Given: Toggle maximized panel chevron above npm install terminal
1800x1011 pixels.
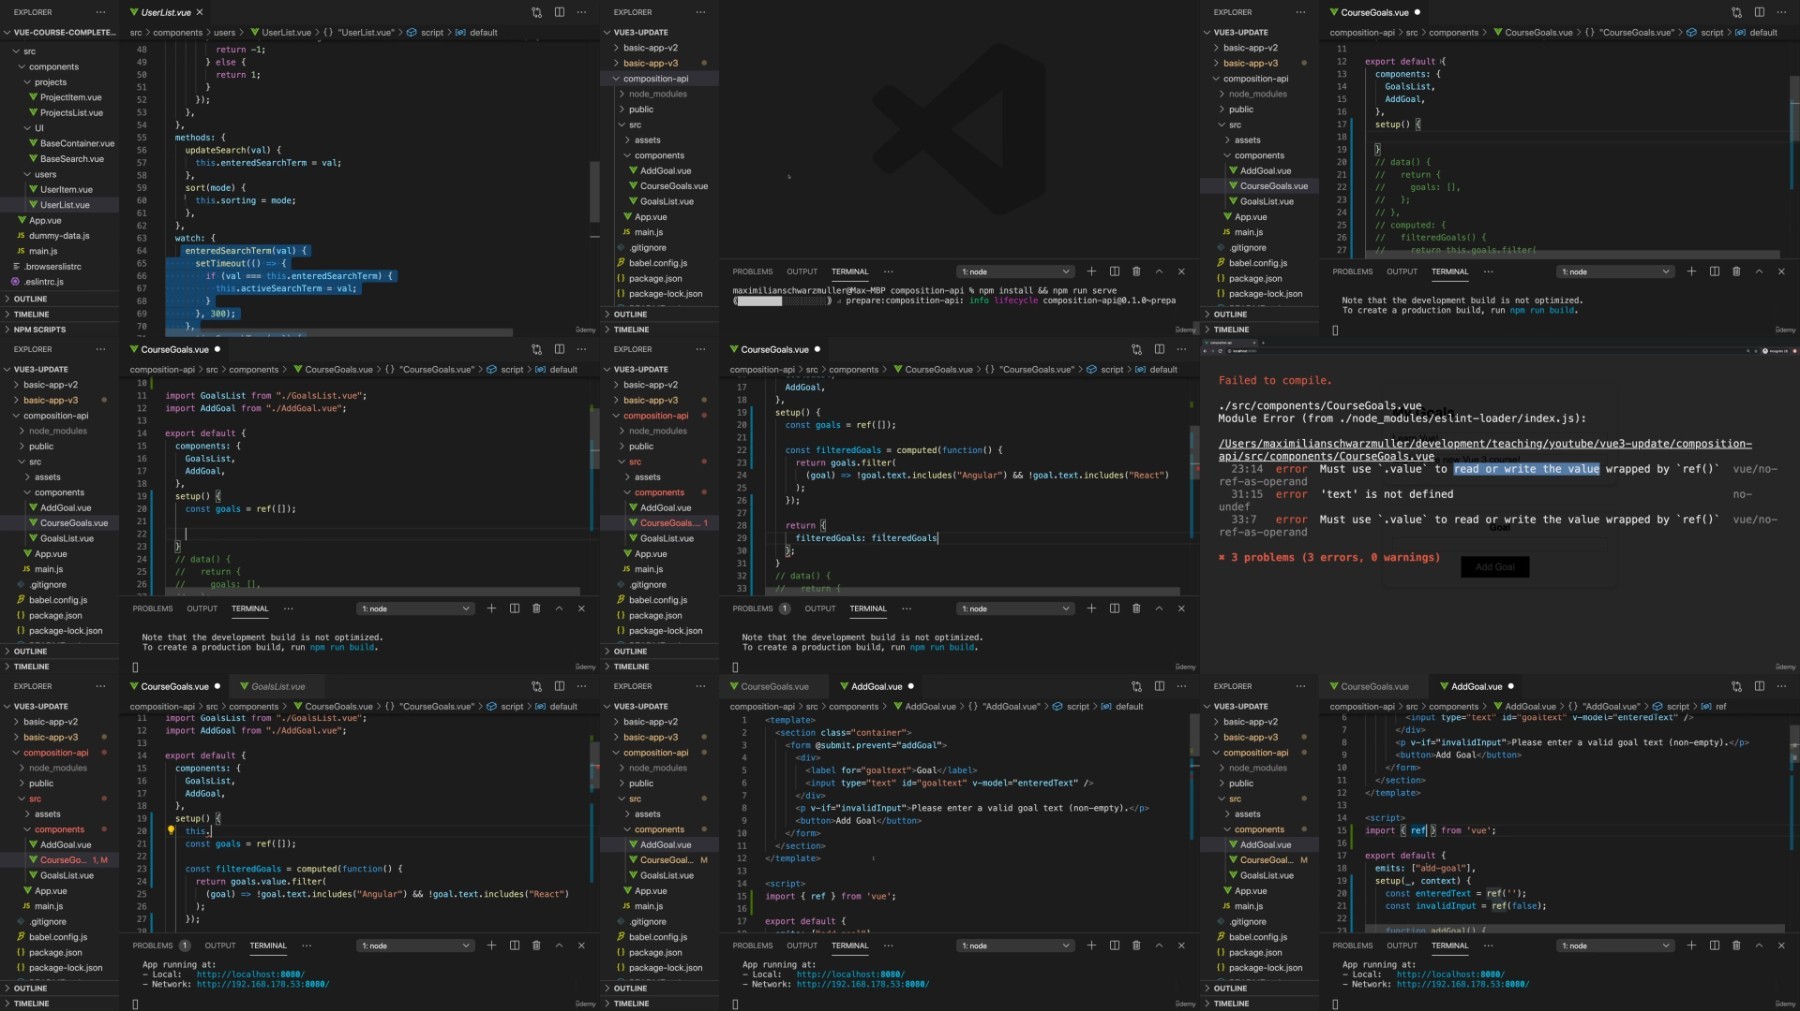Looking at the screenshot, I should point(1159,271).
